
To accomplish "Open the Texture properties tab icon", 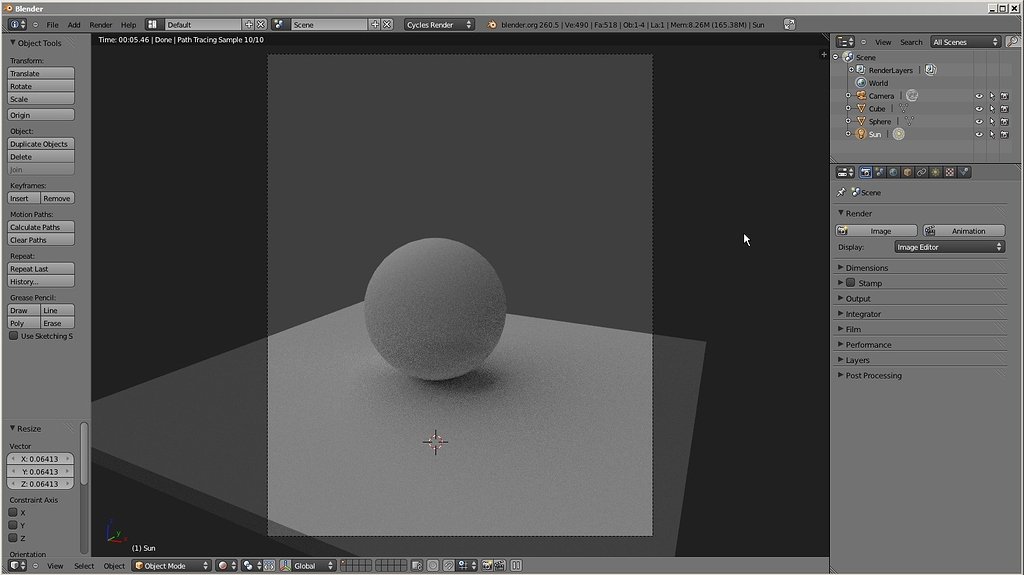I will pos(950,172).
